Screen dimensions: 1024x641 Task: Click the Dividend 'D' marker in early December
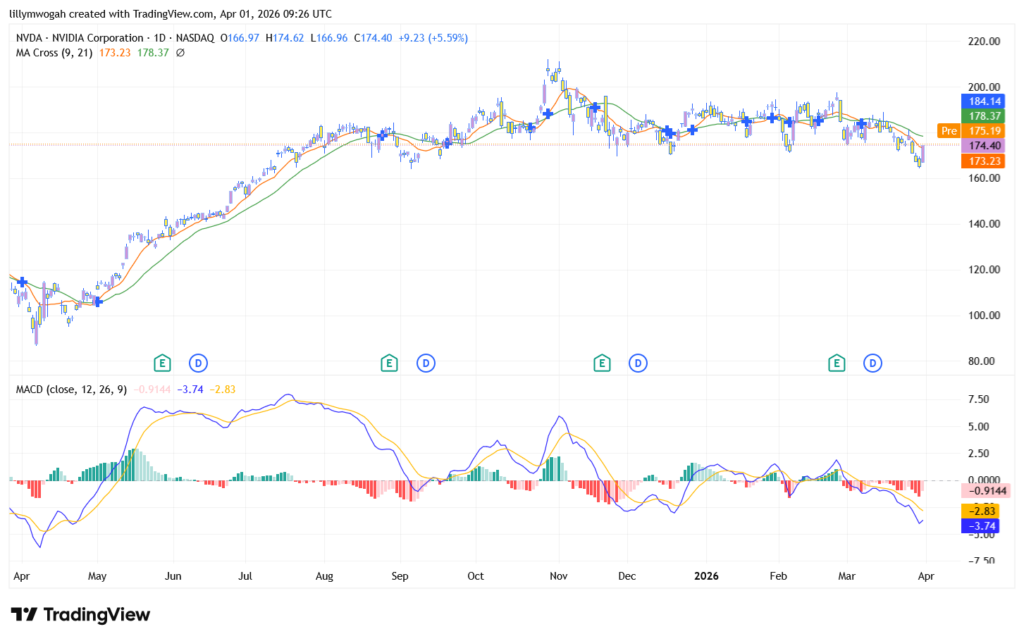tap(638, 361)
